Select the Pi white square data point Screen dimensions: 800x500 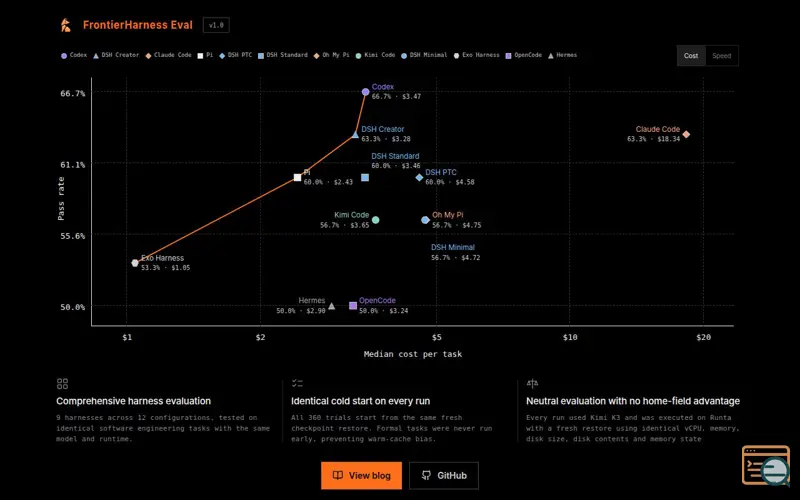[297, 178]
